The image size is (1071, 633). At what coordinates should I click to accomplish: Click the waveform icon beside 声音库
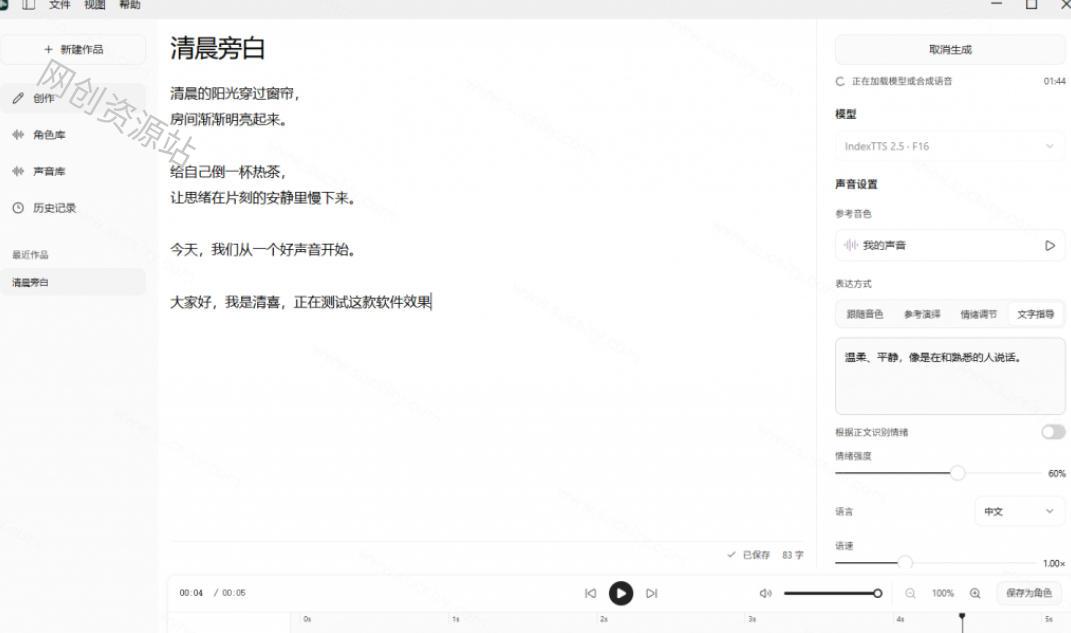(18, 171)
